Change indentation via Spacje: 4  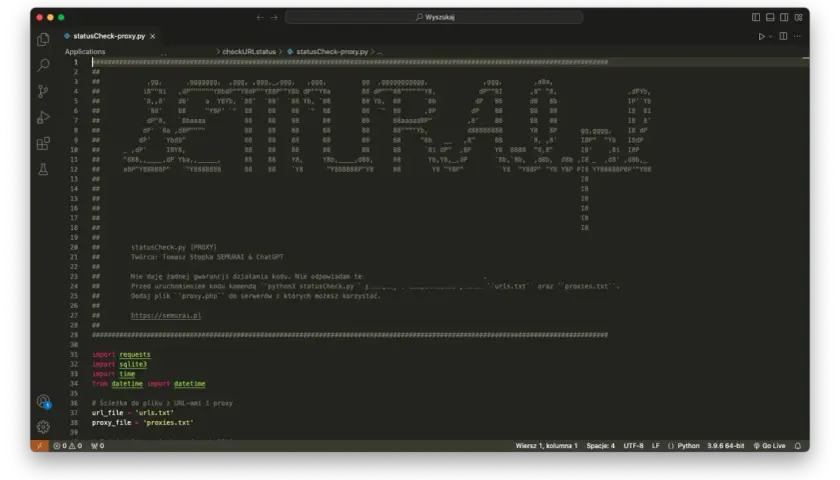coord(601,446)
